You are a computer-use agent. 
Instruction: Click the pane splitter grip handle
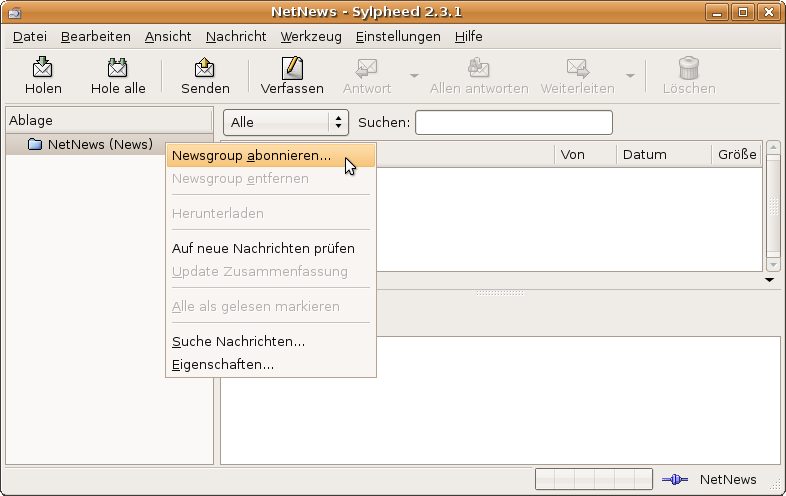click(500, 293)
